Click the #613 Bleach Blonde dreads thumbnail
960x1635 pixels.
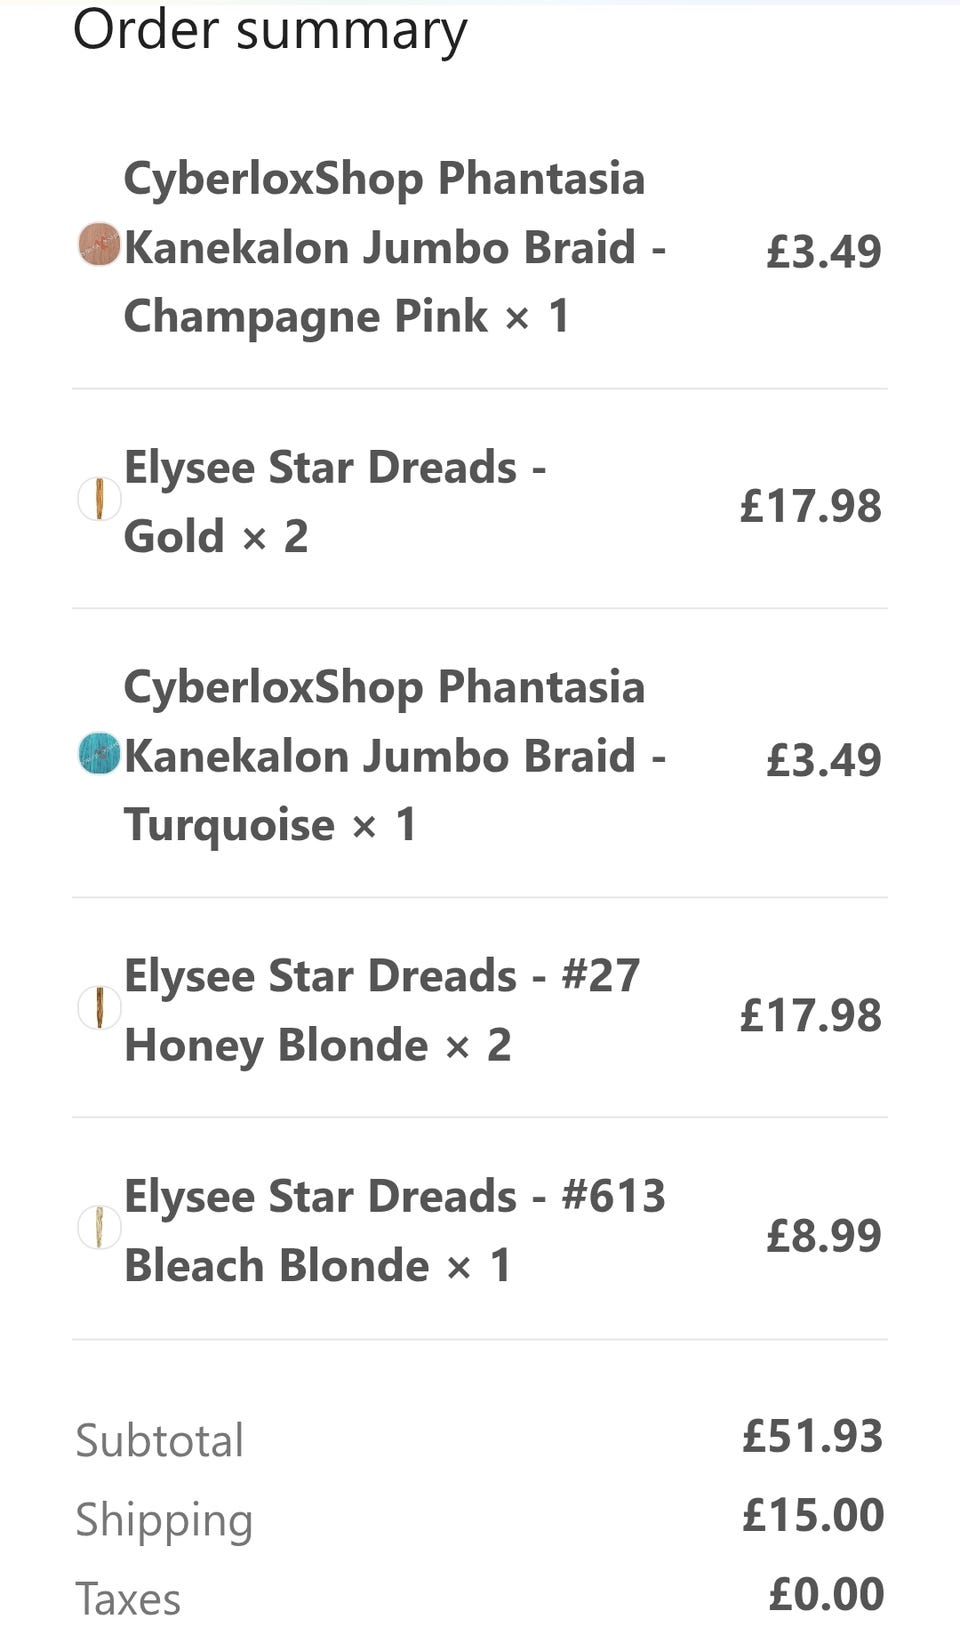(x=99, y=1228)
